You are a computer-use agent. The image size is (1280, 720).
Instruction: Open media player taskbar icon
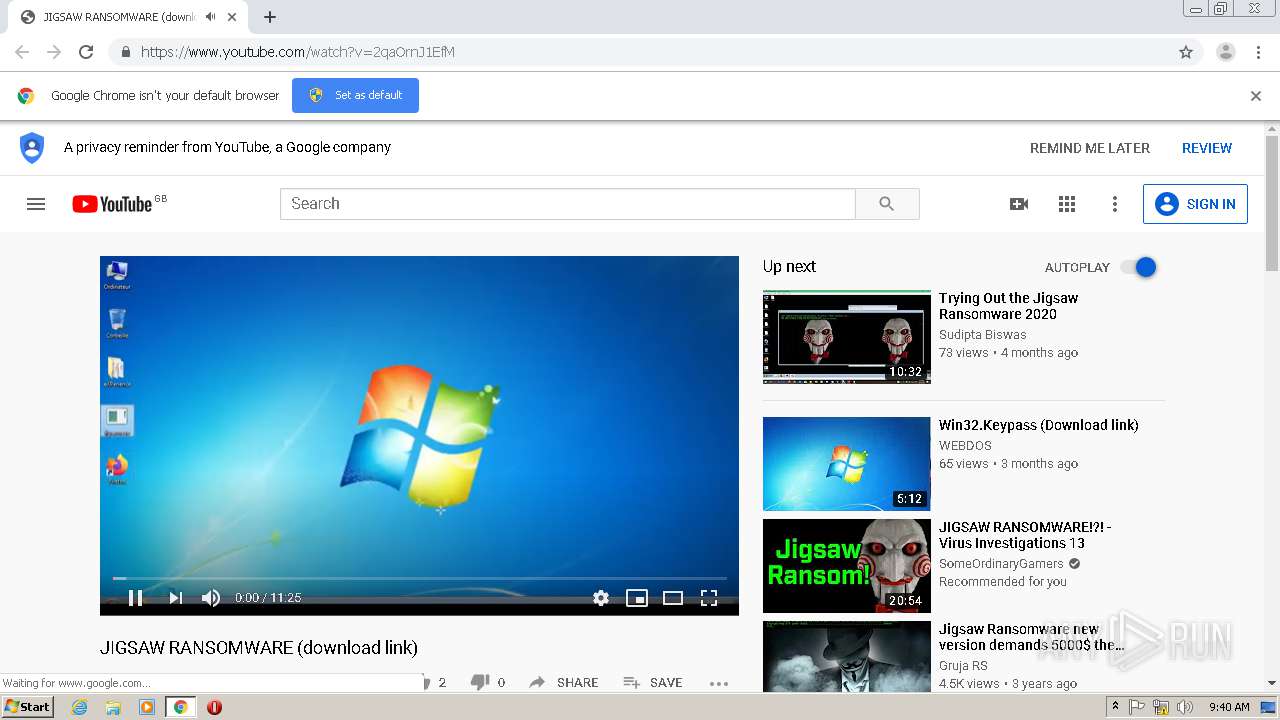tap(147, 707)
